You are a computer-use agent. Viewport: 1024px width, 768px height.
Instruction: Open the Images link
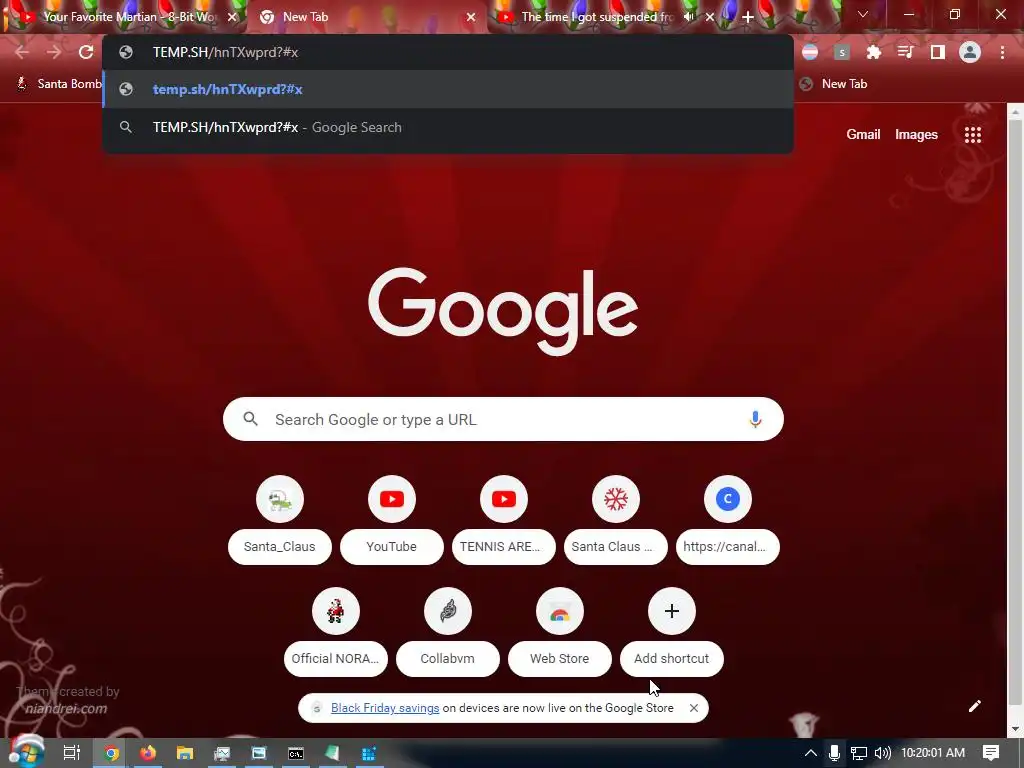[x=916, y=135]
